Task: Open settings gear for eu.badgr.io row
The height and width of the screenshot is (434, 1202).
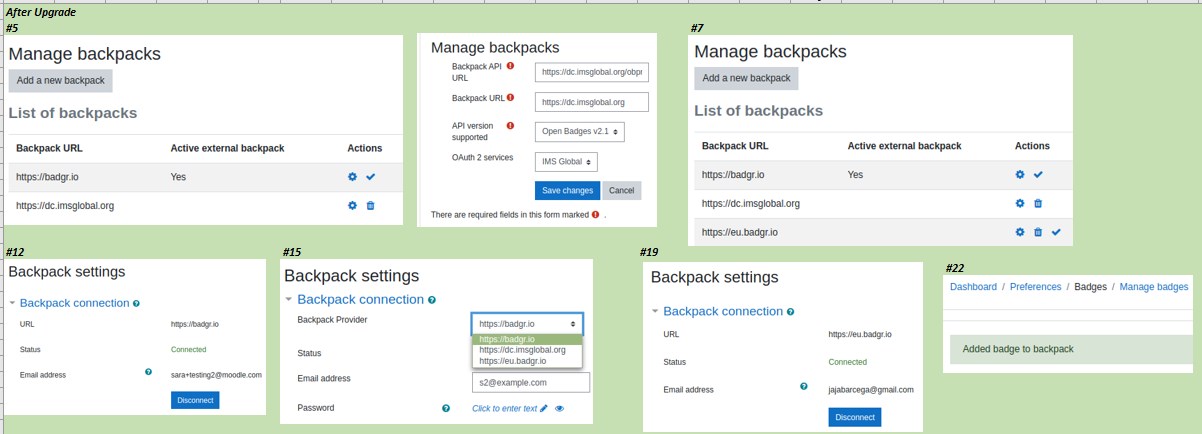Action: 1019,232
